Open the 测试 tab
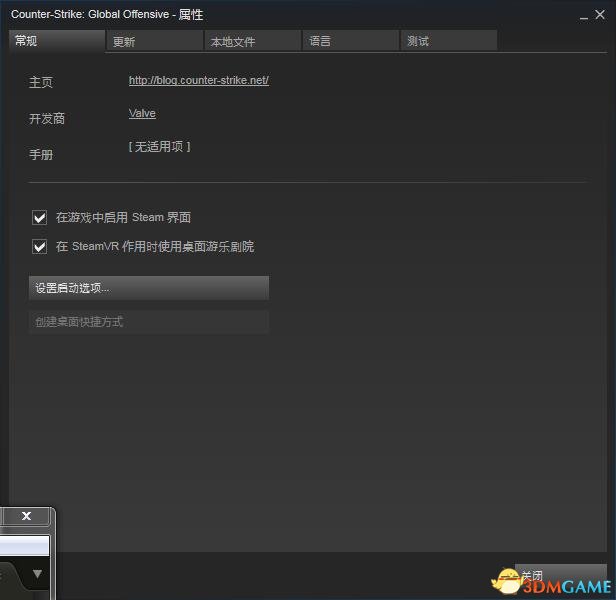 click(449, 40)
